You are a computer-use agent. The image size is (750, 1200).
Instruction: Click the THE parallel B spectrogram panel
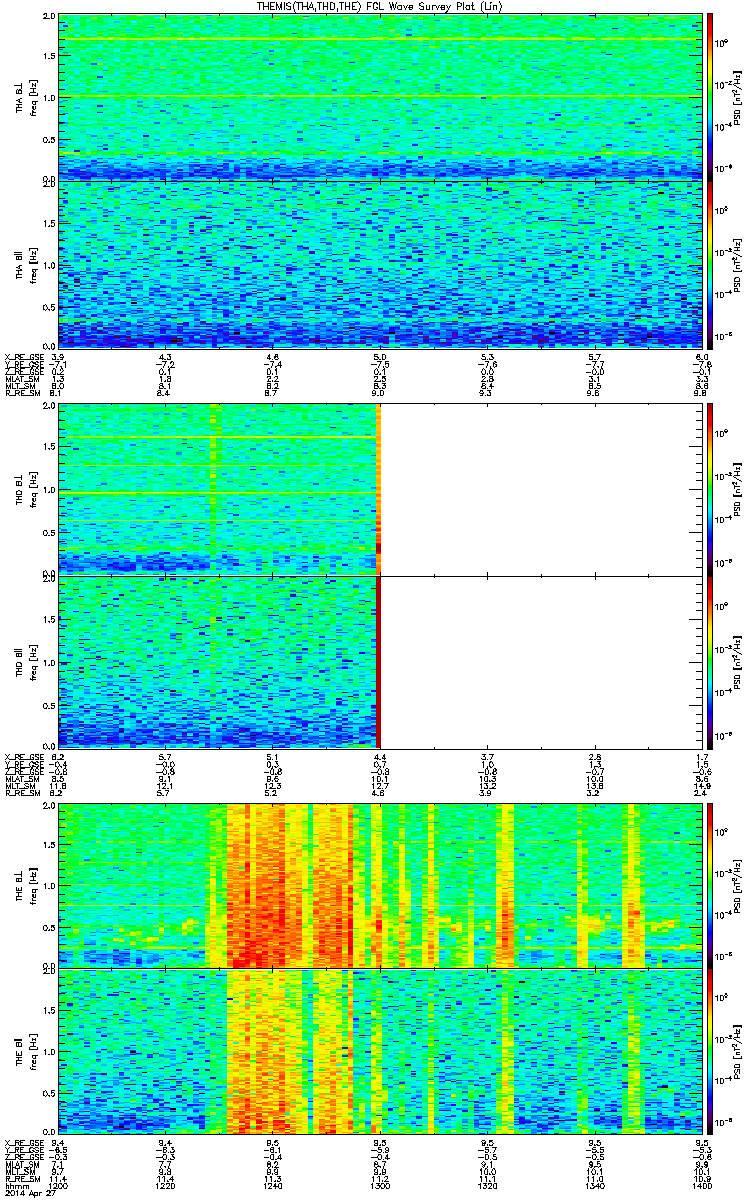tap(380, 1050)
